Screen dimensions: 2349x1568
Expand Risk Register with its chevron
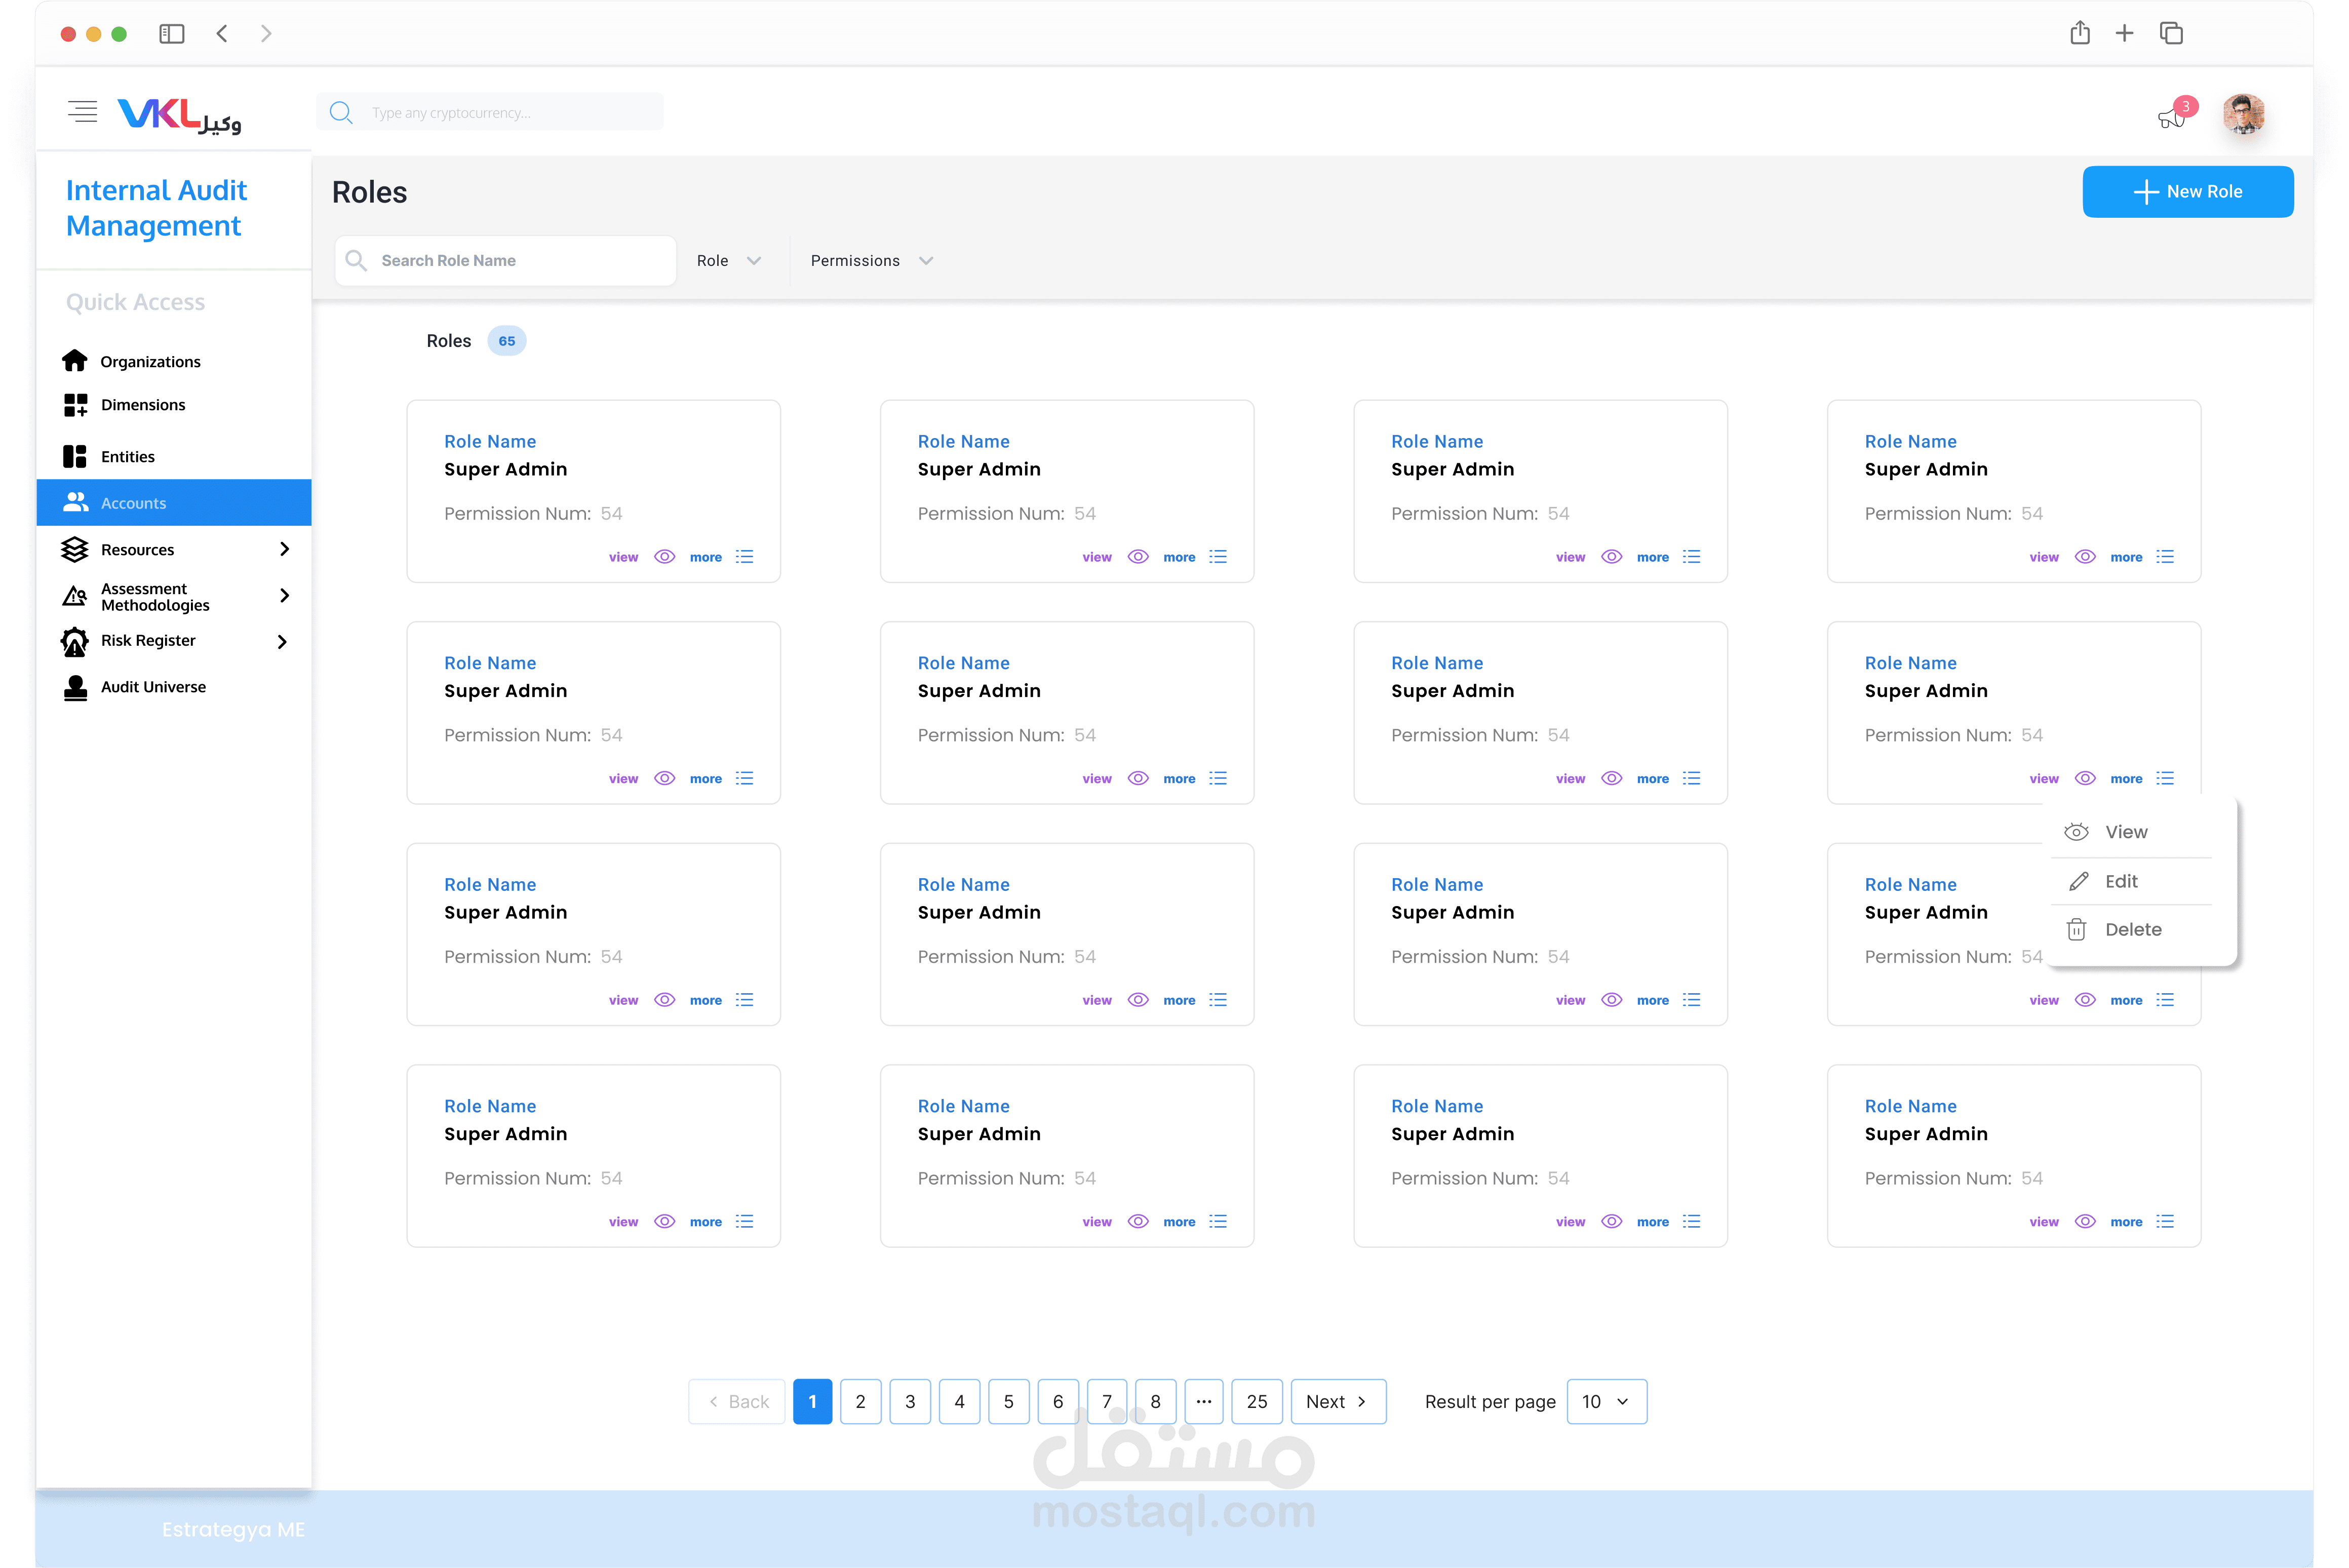point(282,642)
